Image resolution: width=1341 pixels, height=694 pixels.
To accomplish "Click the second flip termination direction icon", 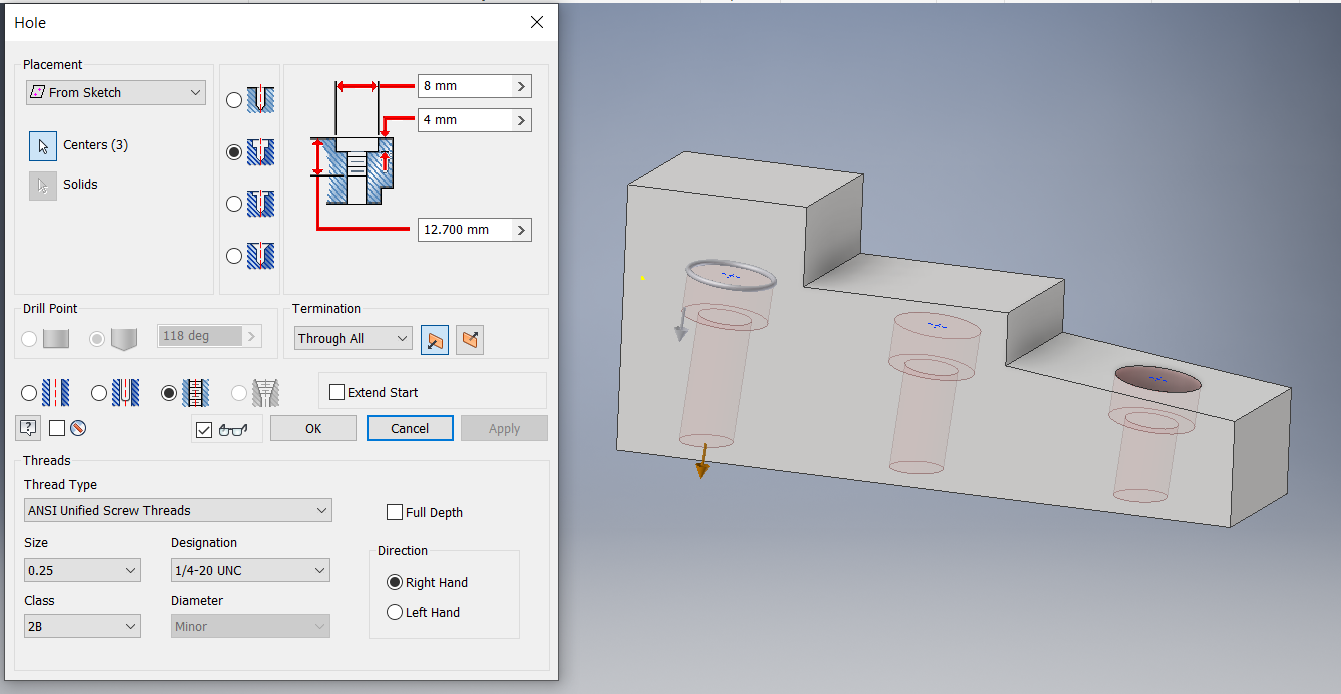I will coord(470,340).
